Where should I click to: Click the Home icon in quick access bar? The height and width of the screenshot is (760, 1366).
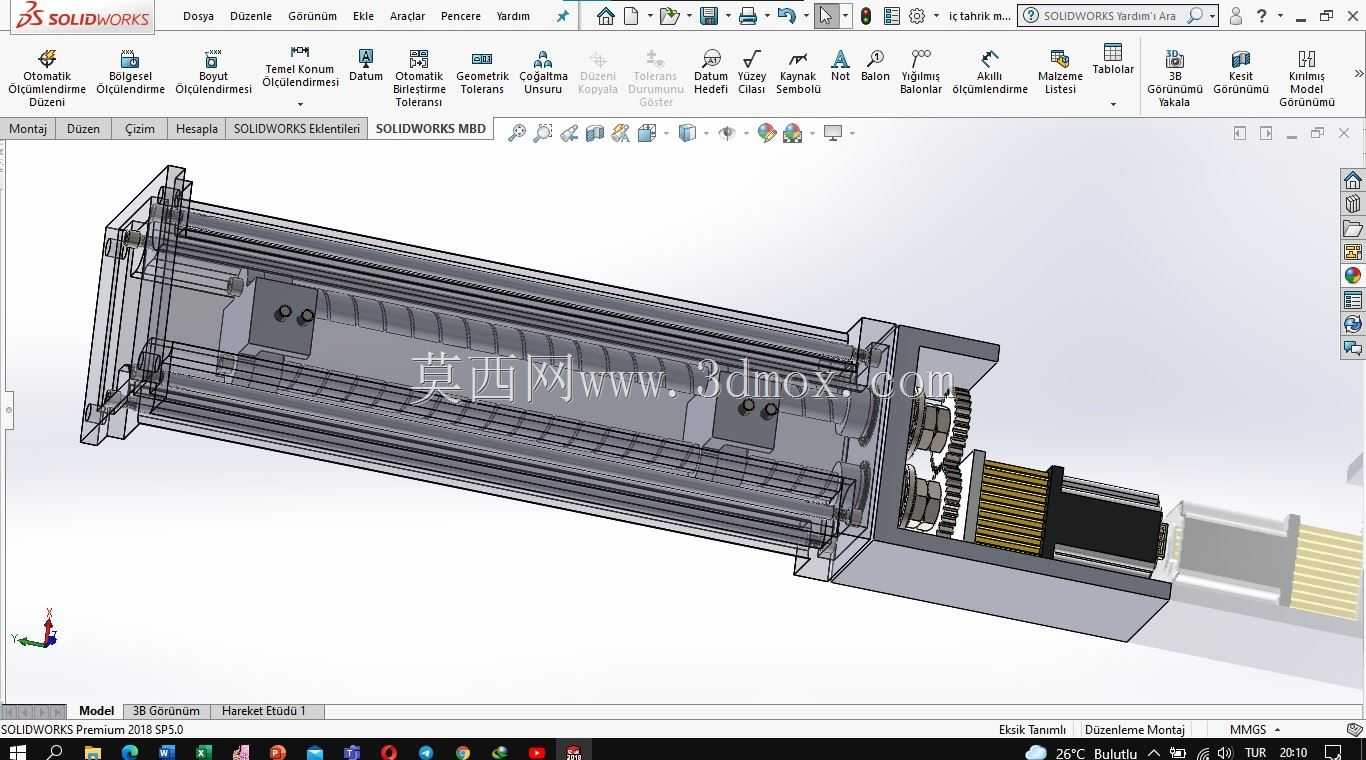click(x=605, y=16)
